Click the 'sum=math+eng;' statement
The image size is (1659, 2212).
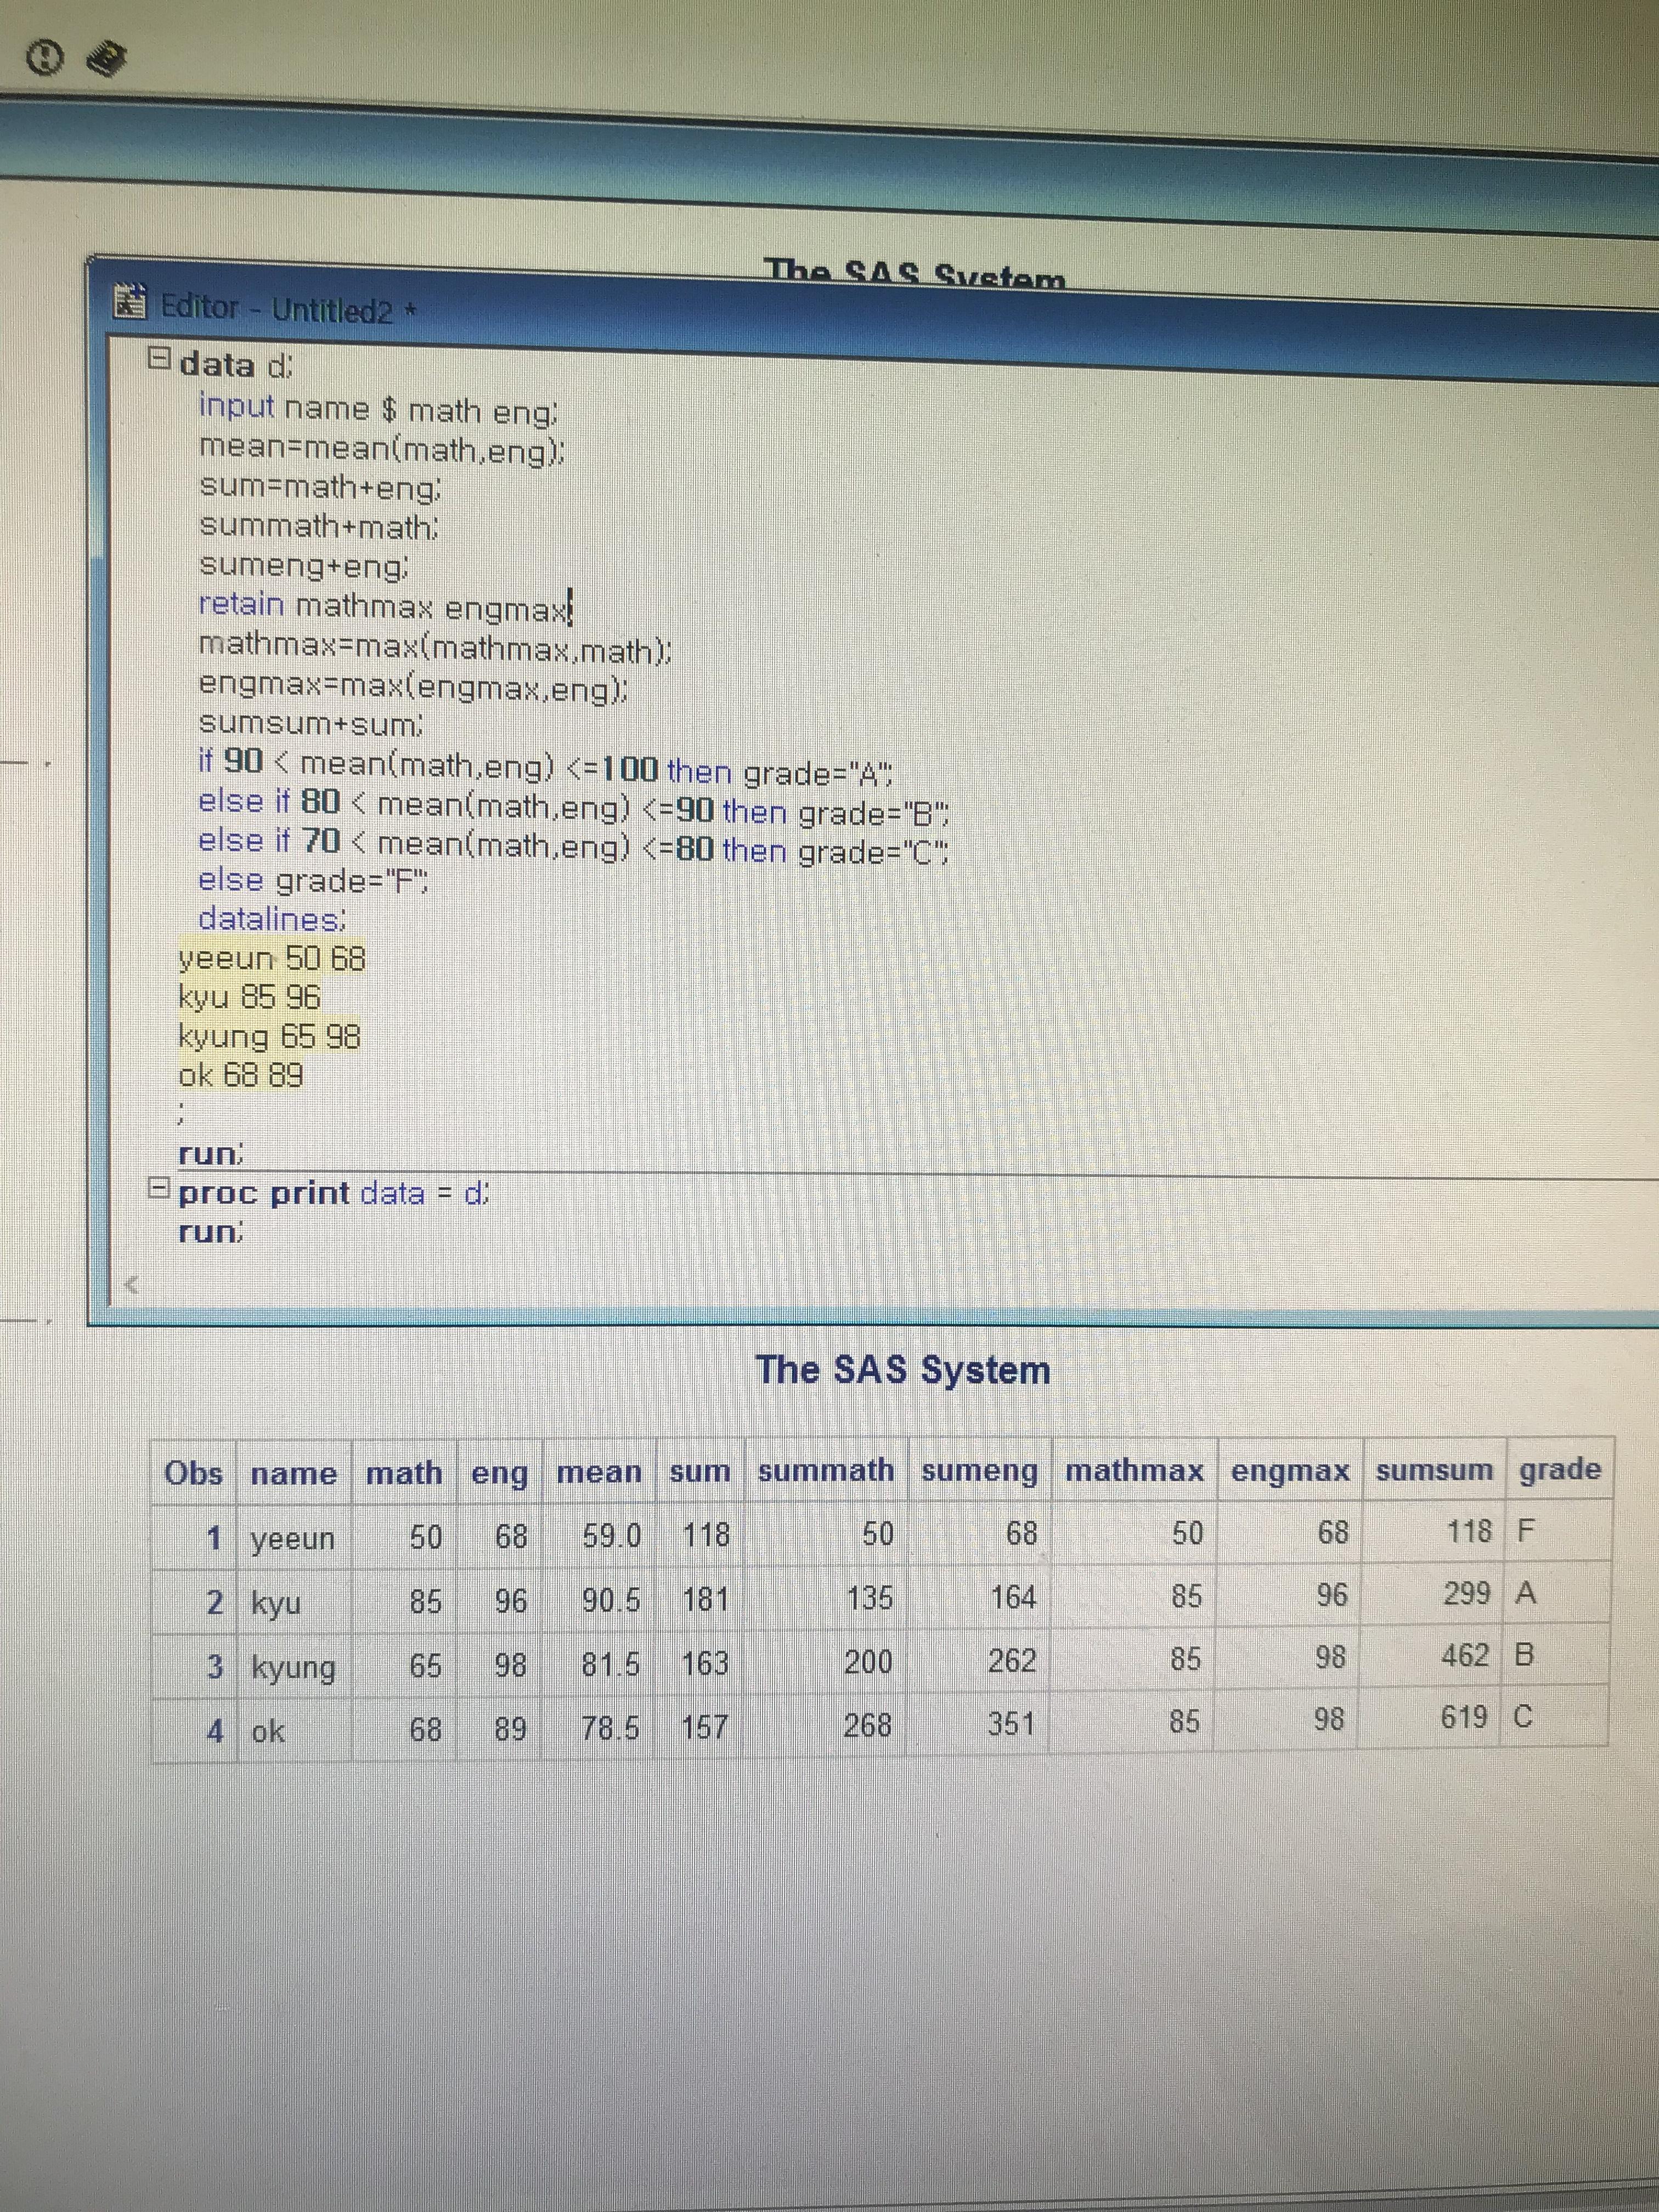click(320, 487)
